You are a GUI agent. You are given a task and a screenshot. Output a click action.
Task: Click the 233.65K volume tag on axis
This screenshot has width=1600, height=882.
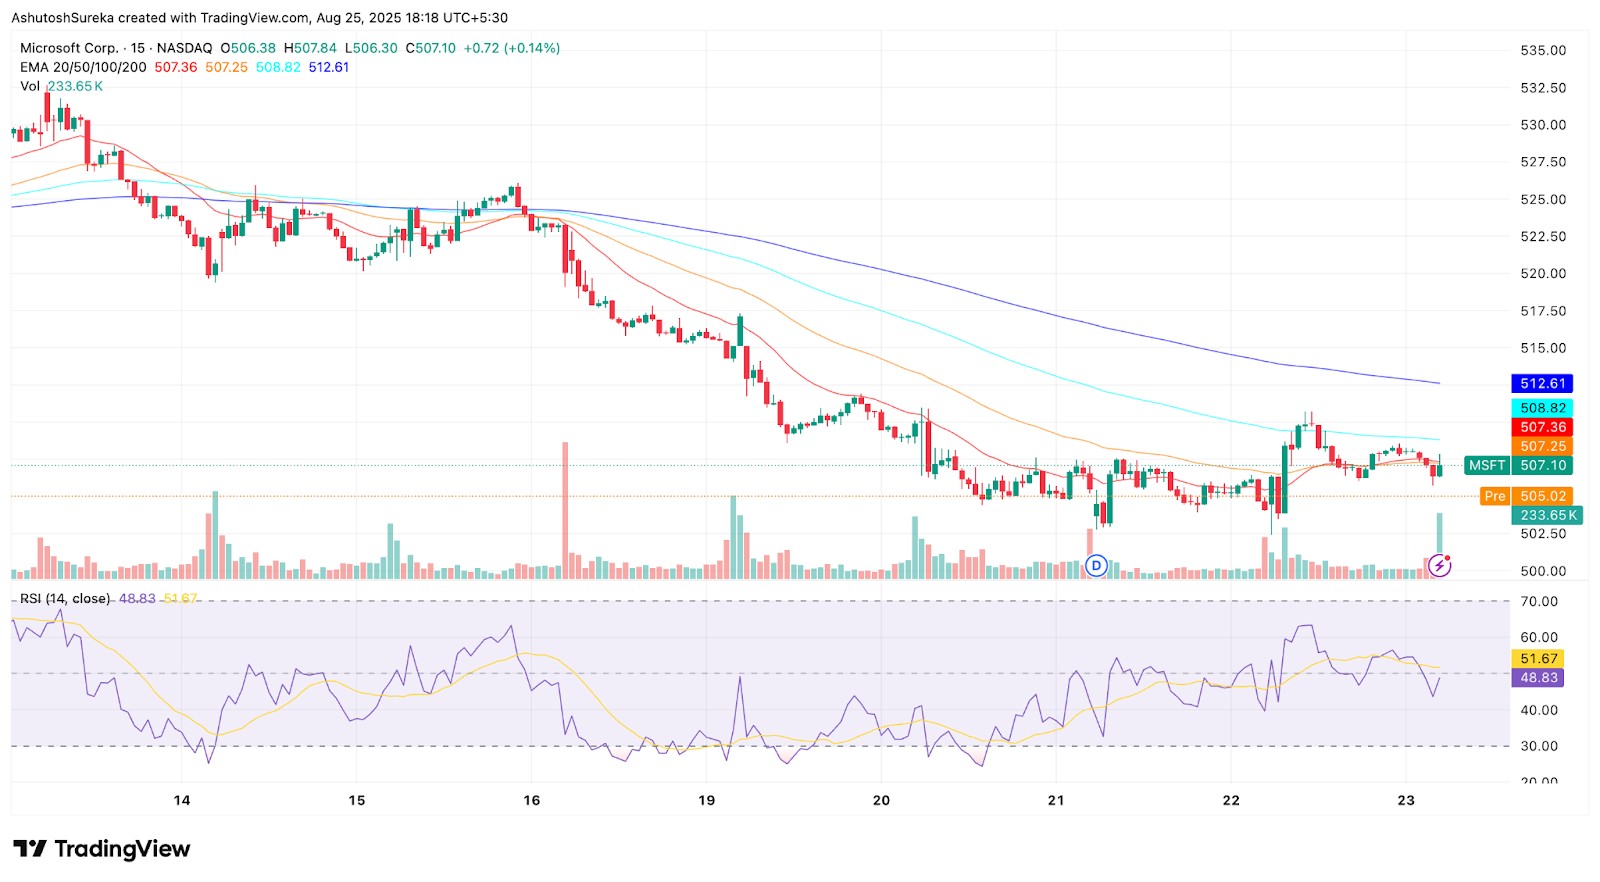(1548, 515)
